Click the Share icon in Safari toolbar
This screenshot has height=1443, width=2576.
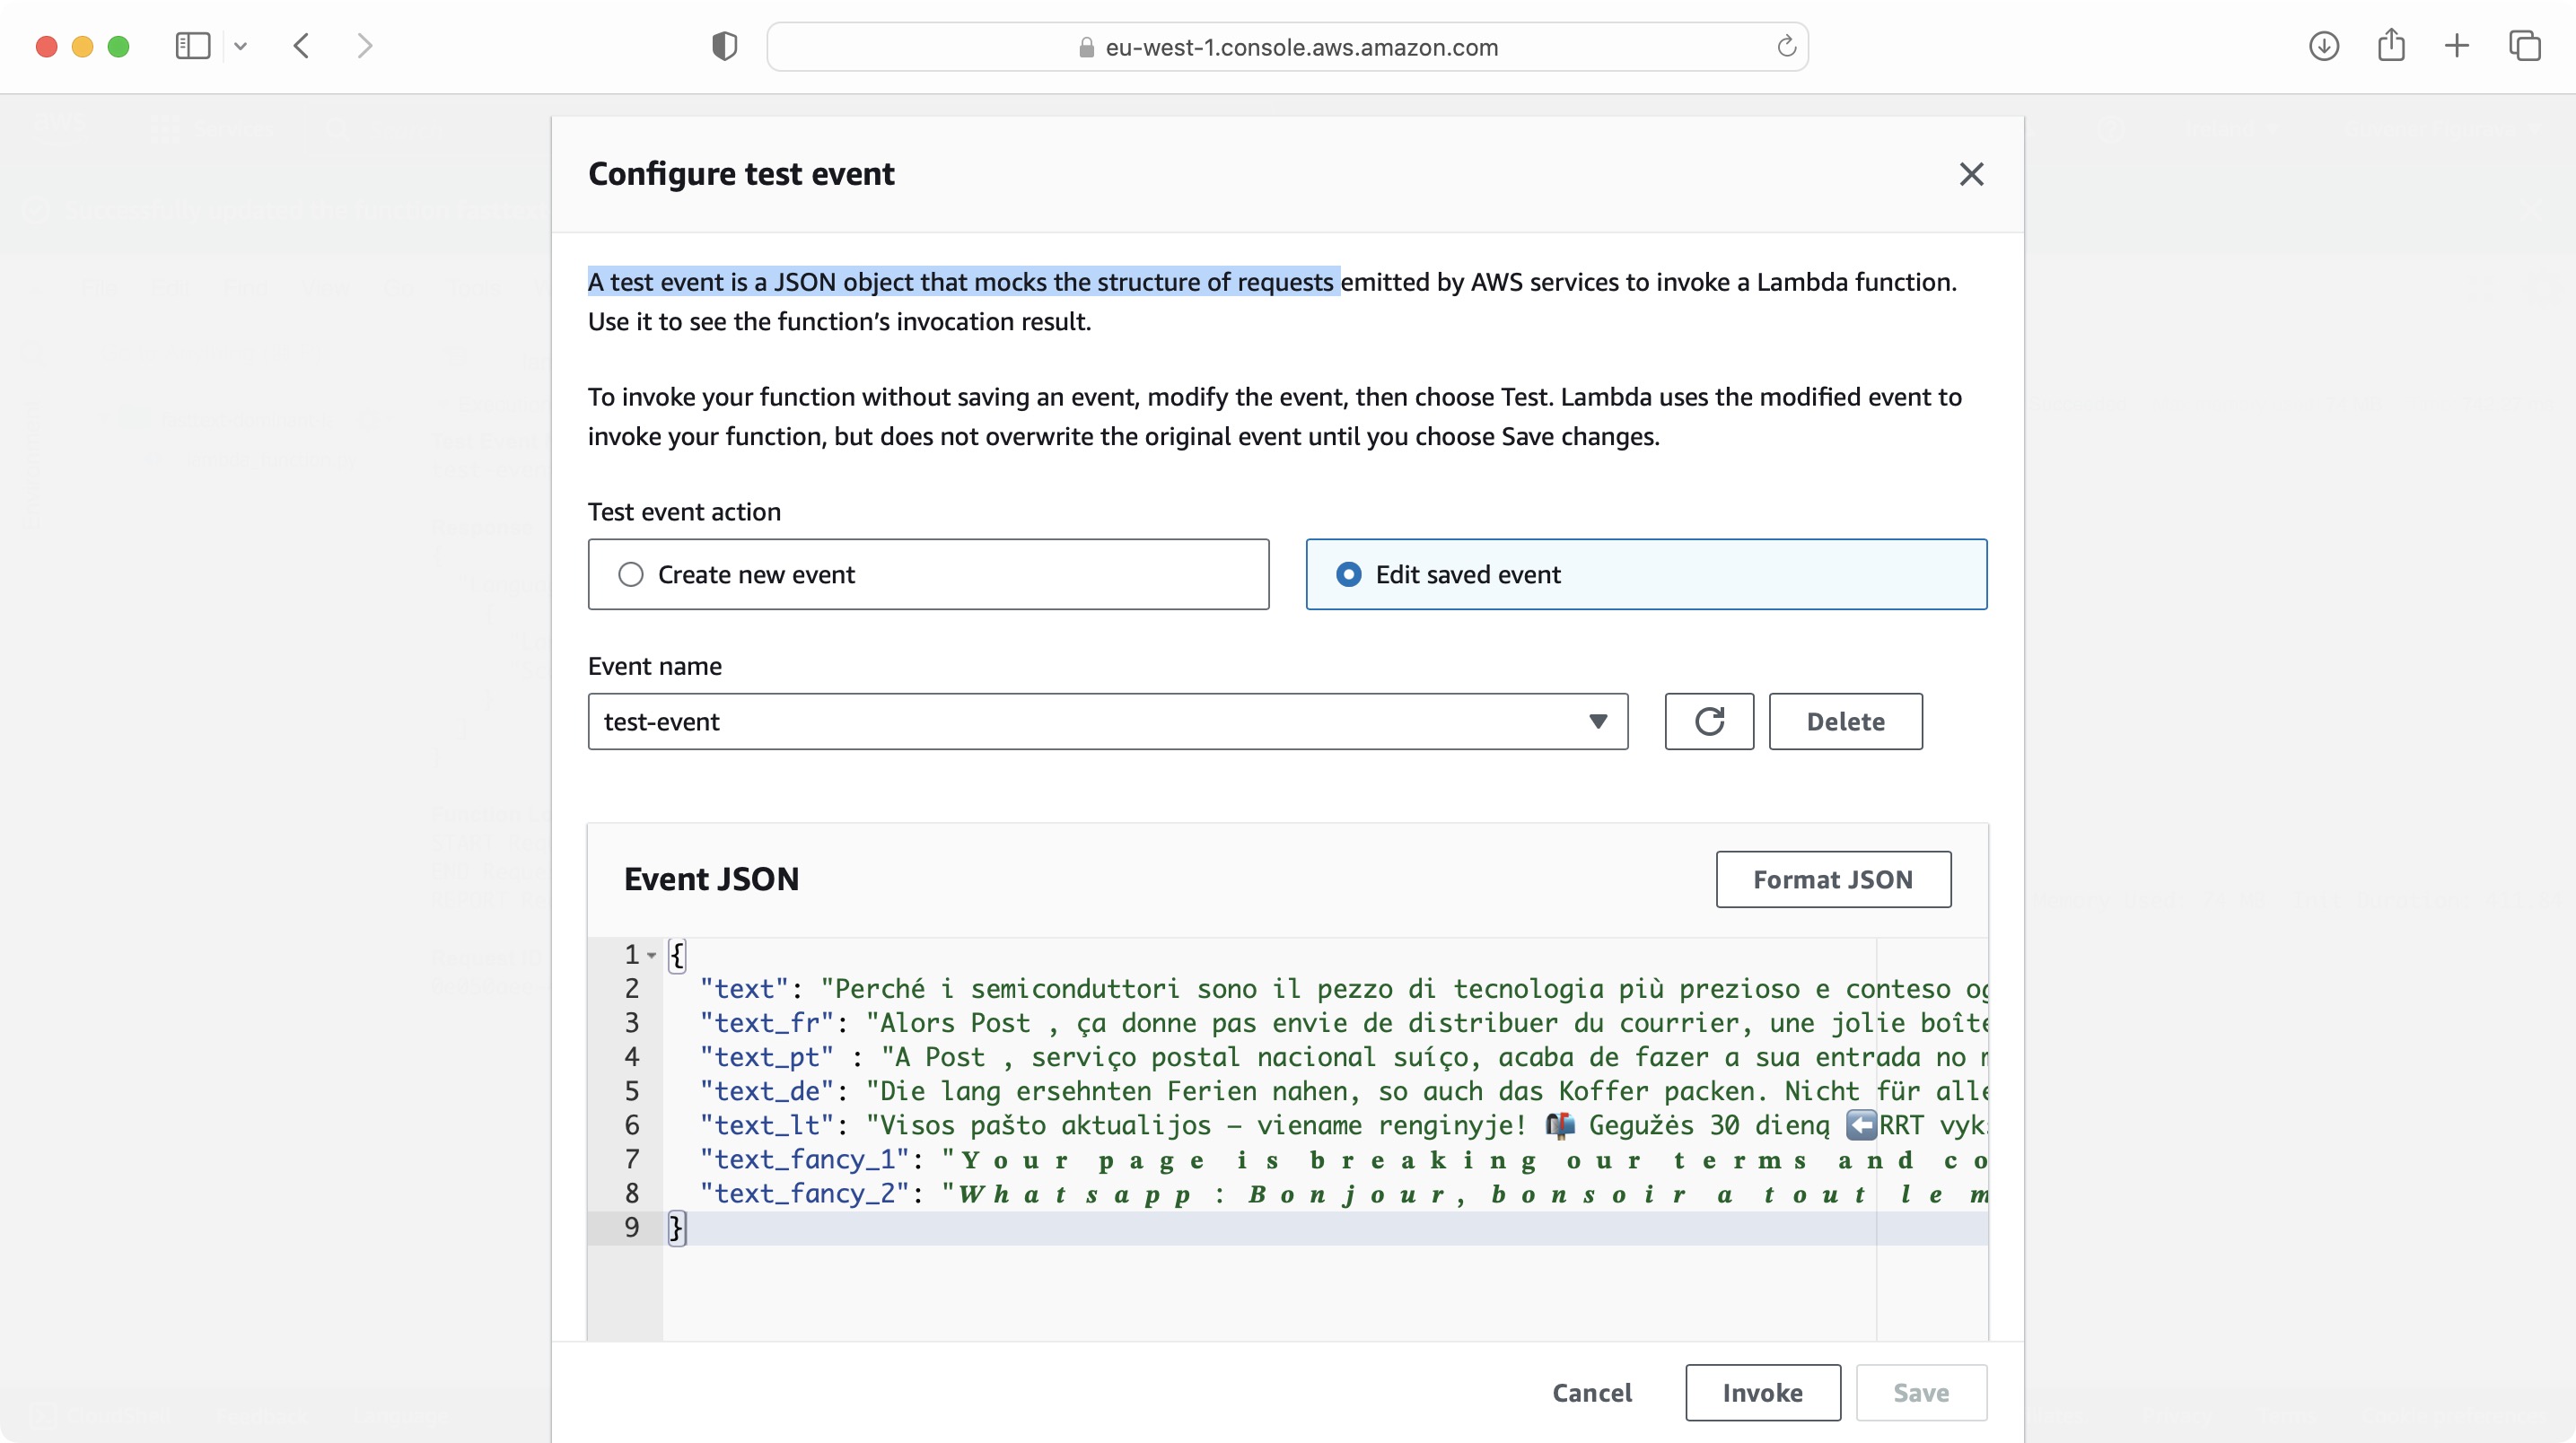tap(2390, 46)
